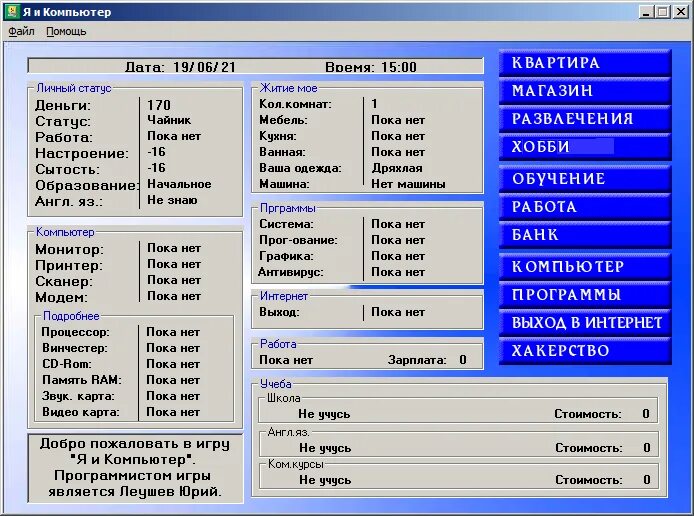Visit the БАНК
Screen dimensions: 694x516
(585, 235)
